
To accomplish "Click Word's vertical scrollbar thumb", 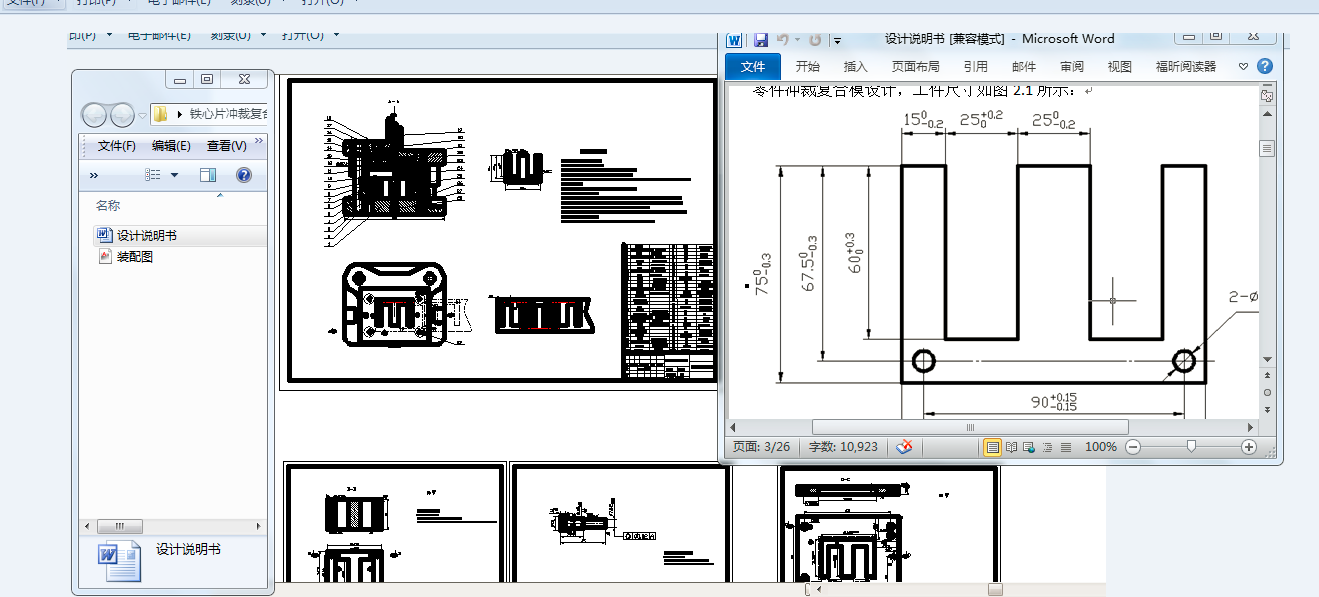I will point(1267,149).
